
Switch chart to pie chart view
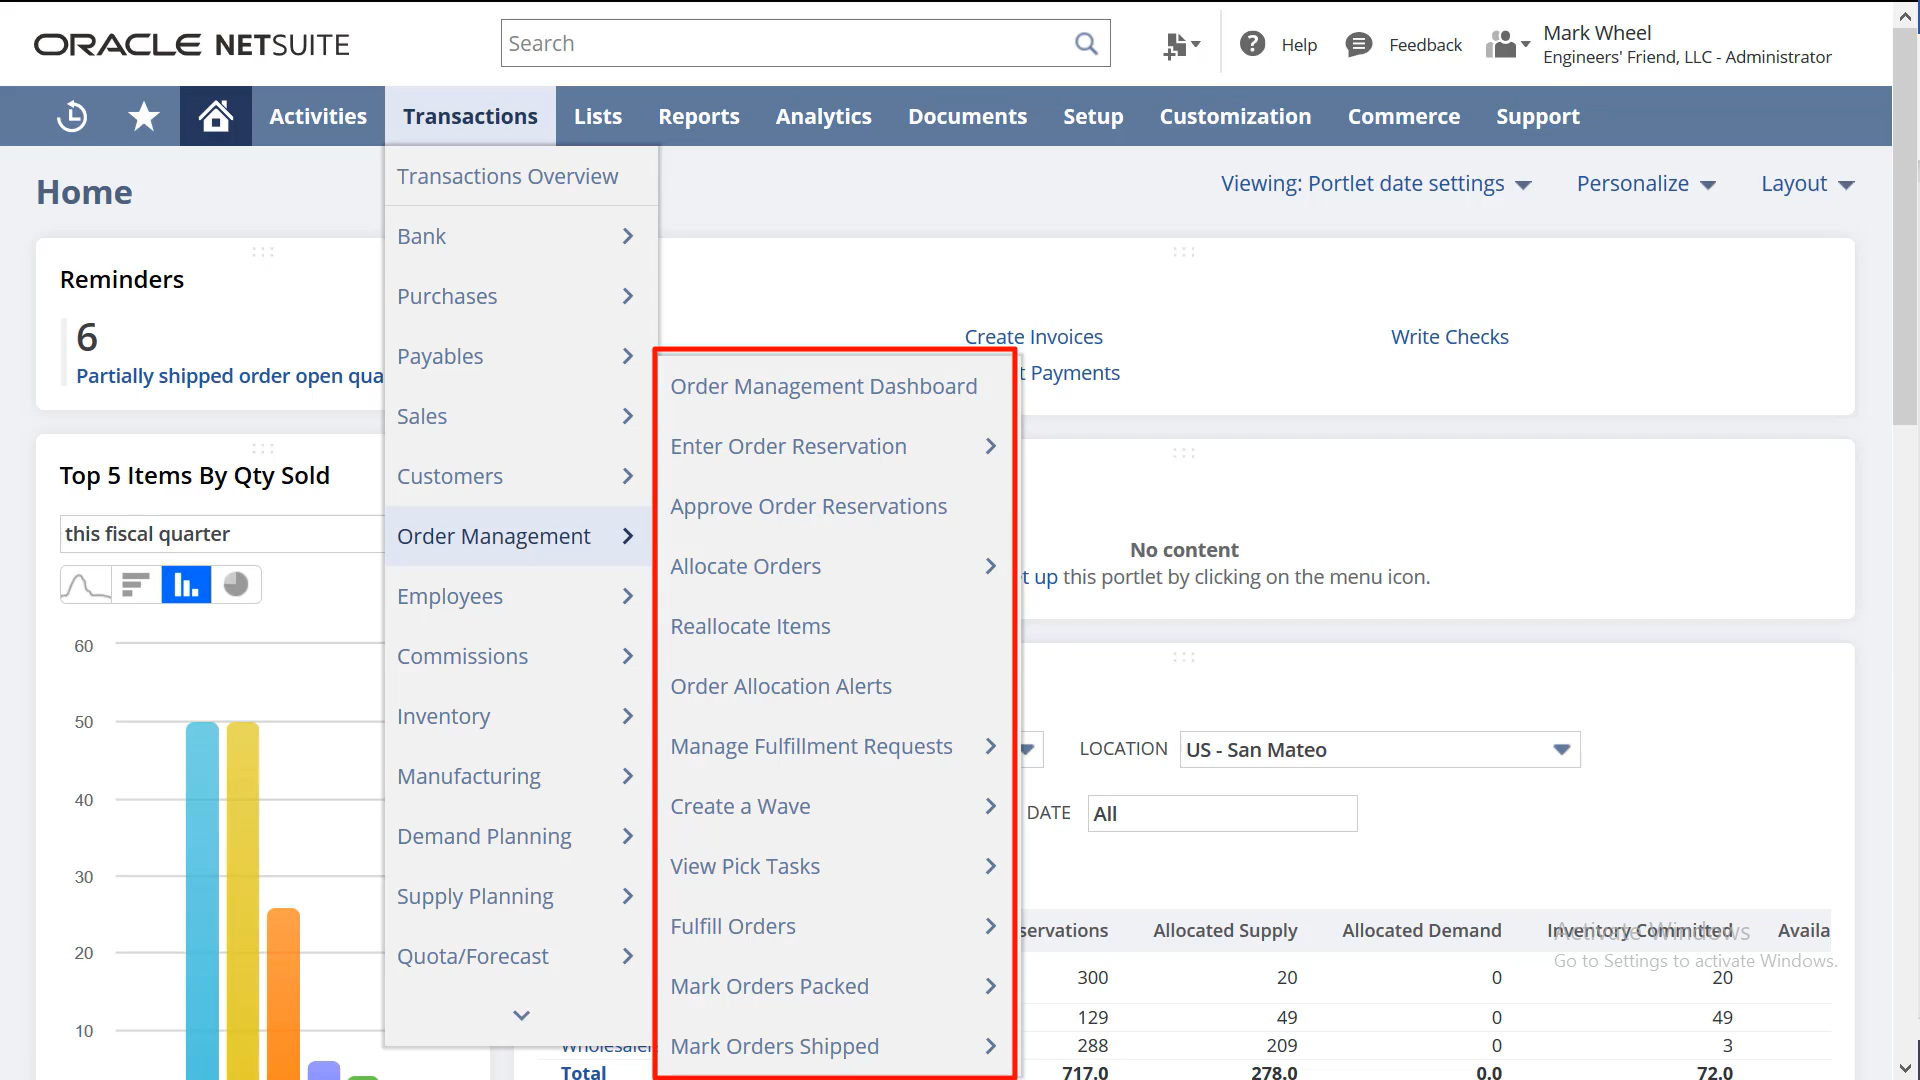[236, 584]
